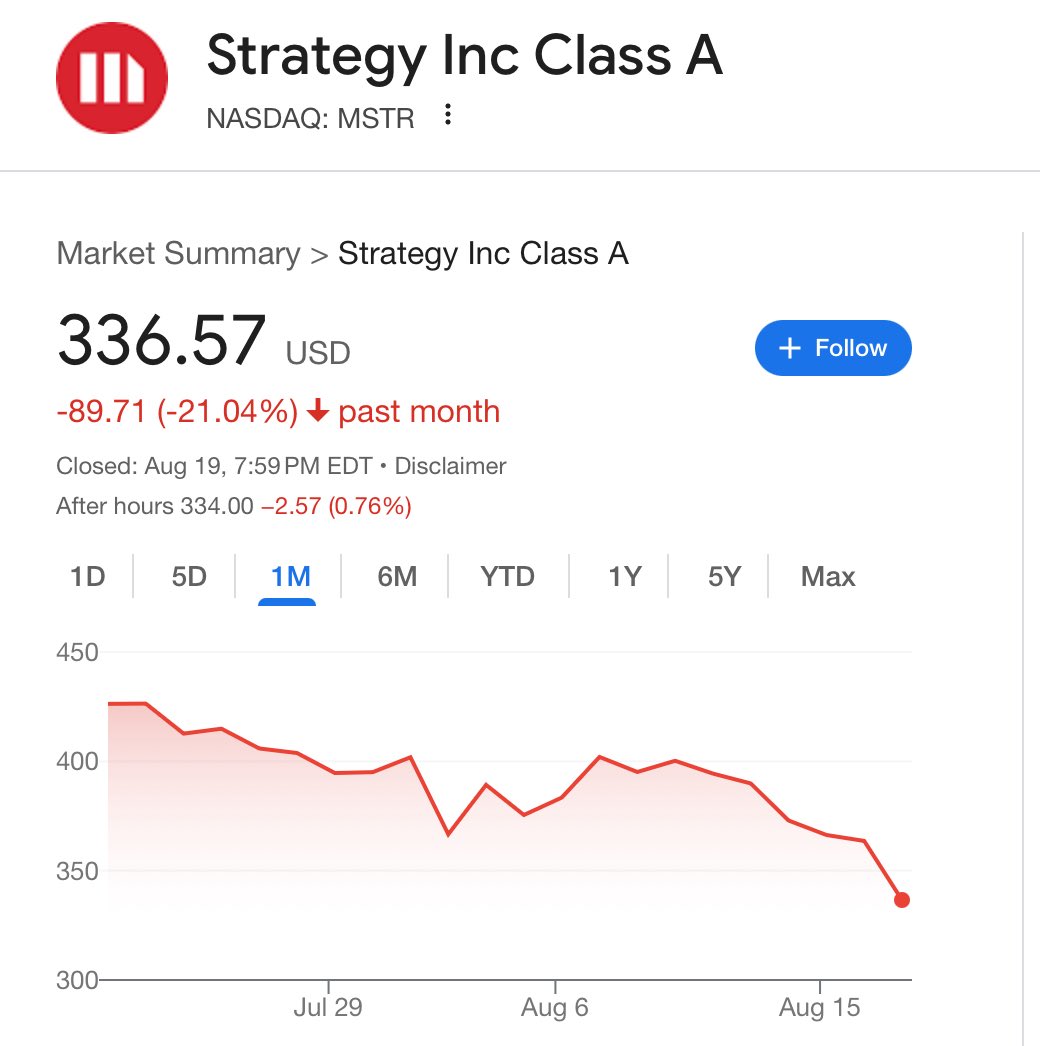
Task: Click the Strategy Inc red logo icon
Action: tap(112, 78)
